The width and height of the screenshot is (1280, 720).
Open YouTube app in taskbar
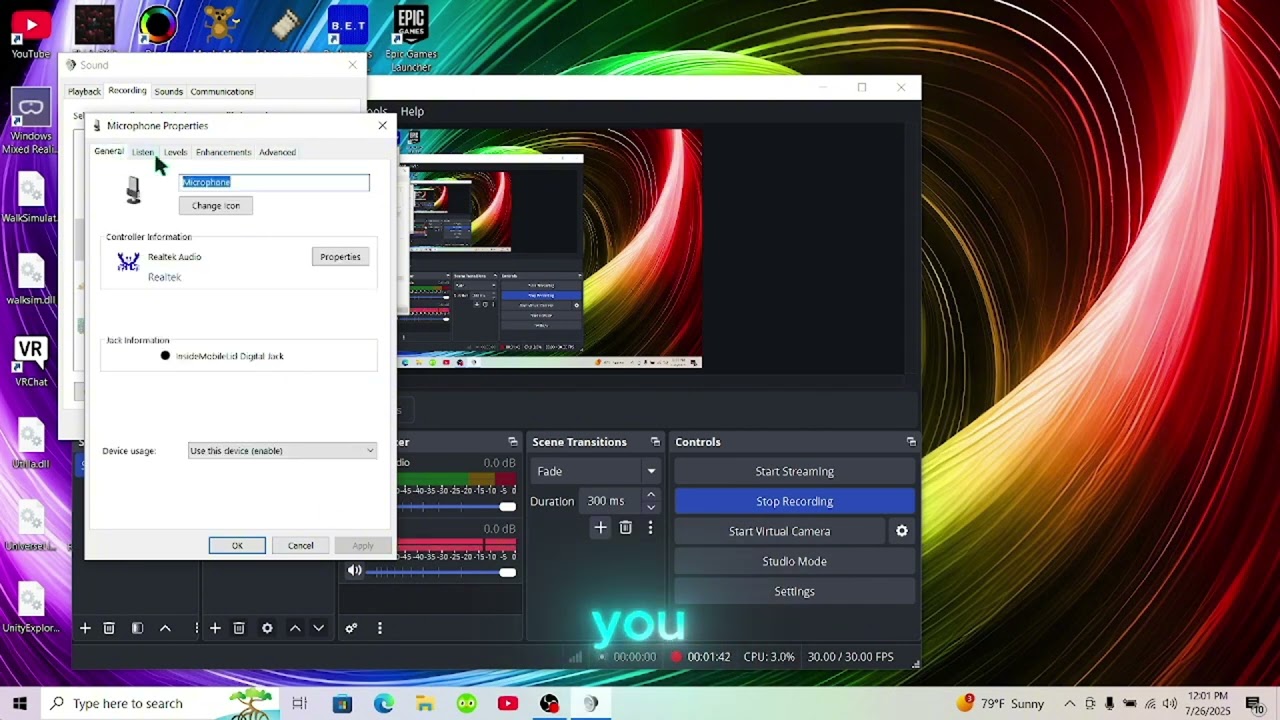click(508, 703)
